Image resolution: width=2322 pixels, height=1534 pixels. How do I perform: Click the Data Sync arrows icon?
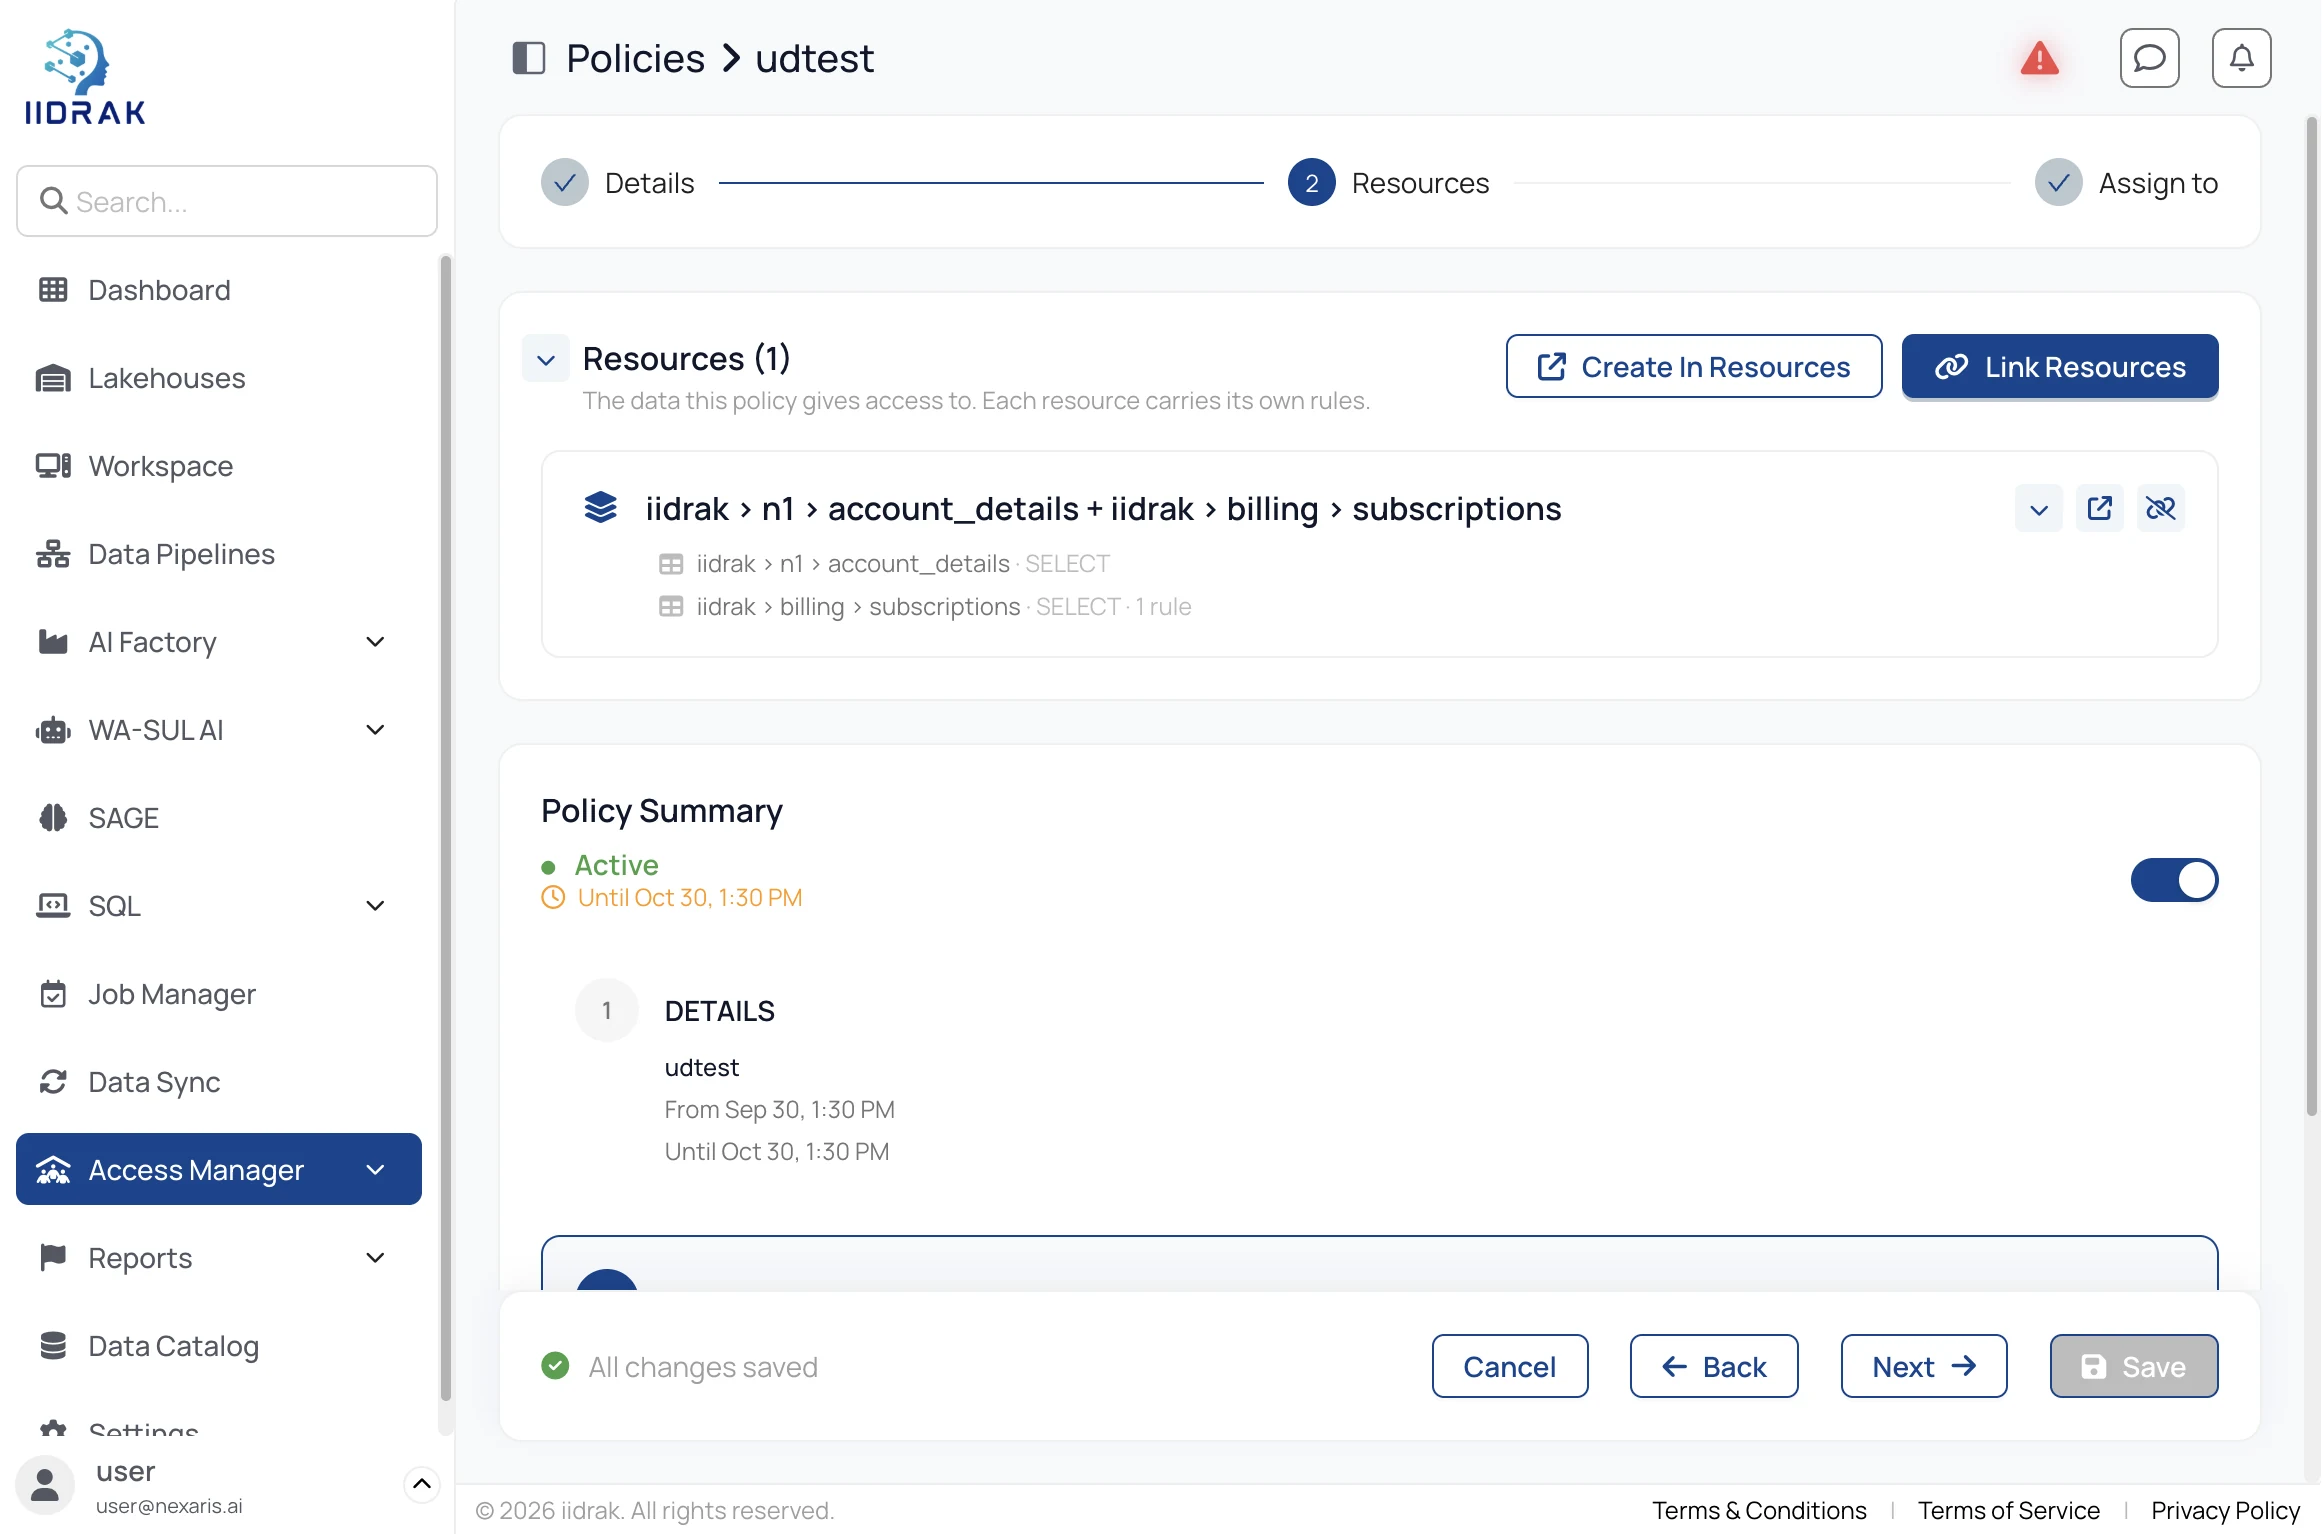pos(53,1082)
